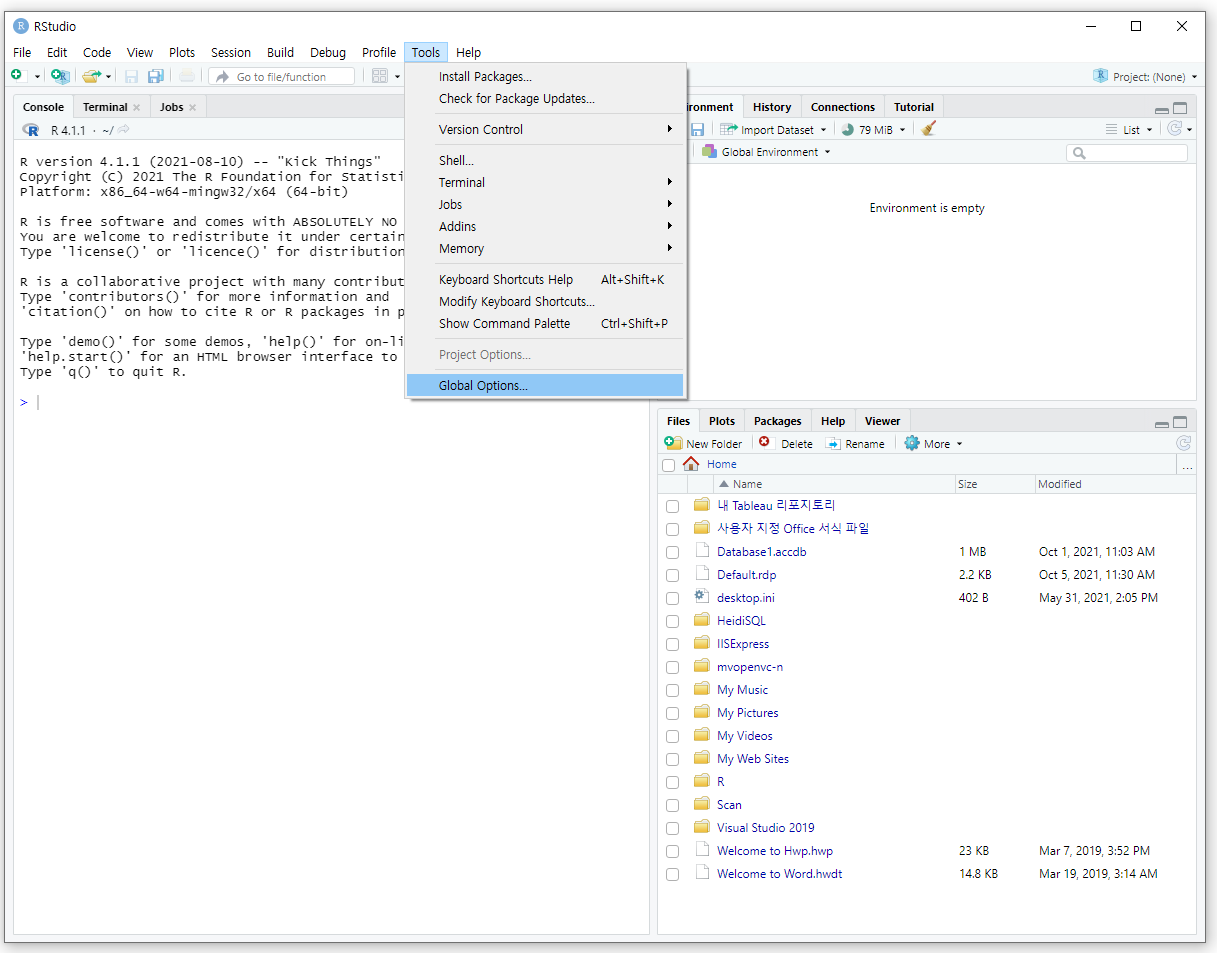
Task: Open the Global Environment dropdown
Action: click(766, 152)
